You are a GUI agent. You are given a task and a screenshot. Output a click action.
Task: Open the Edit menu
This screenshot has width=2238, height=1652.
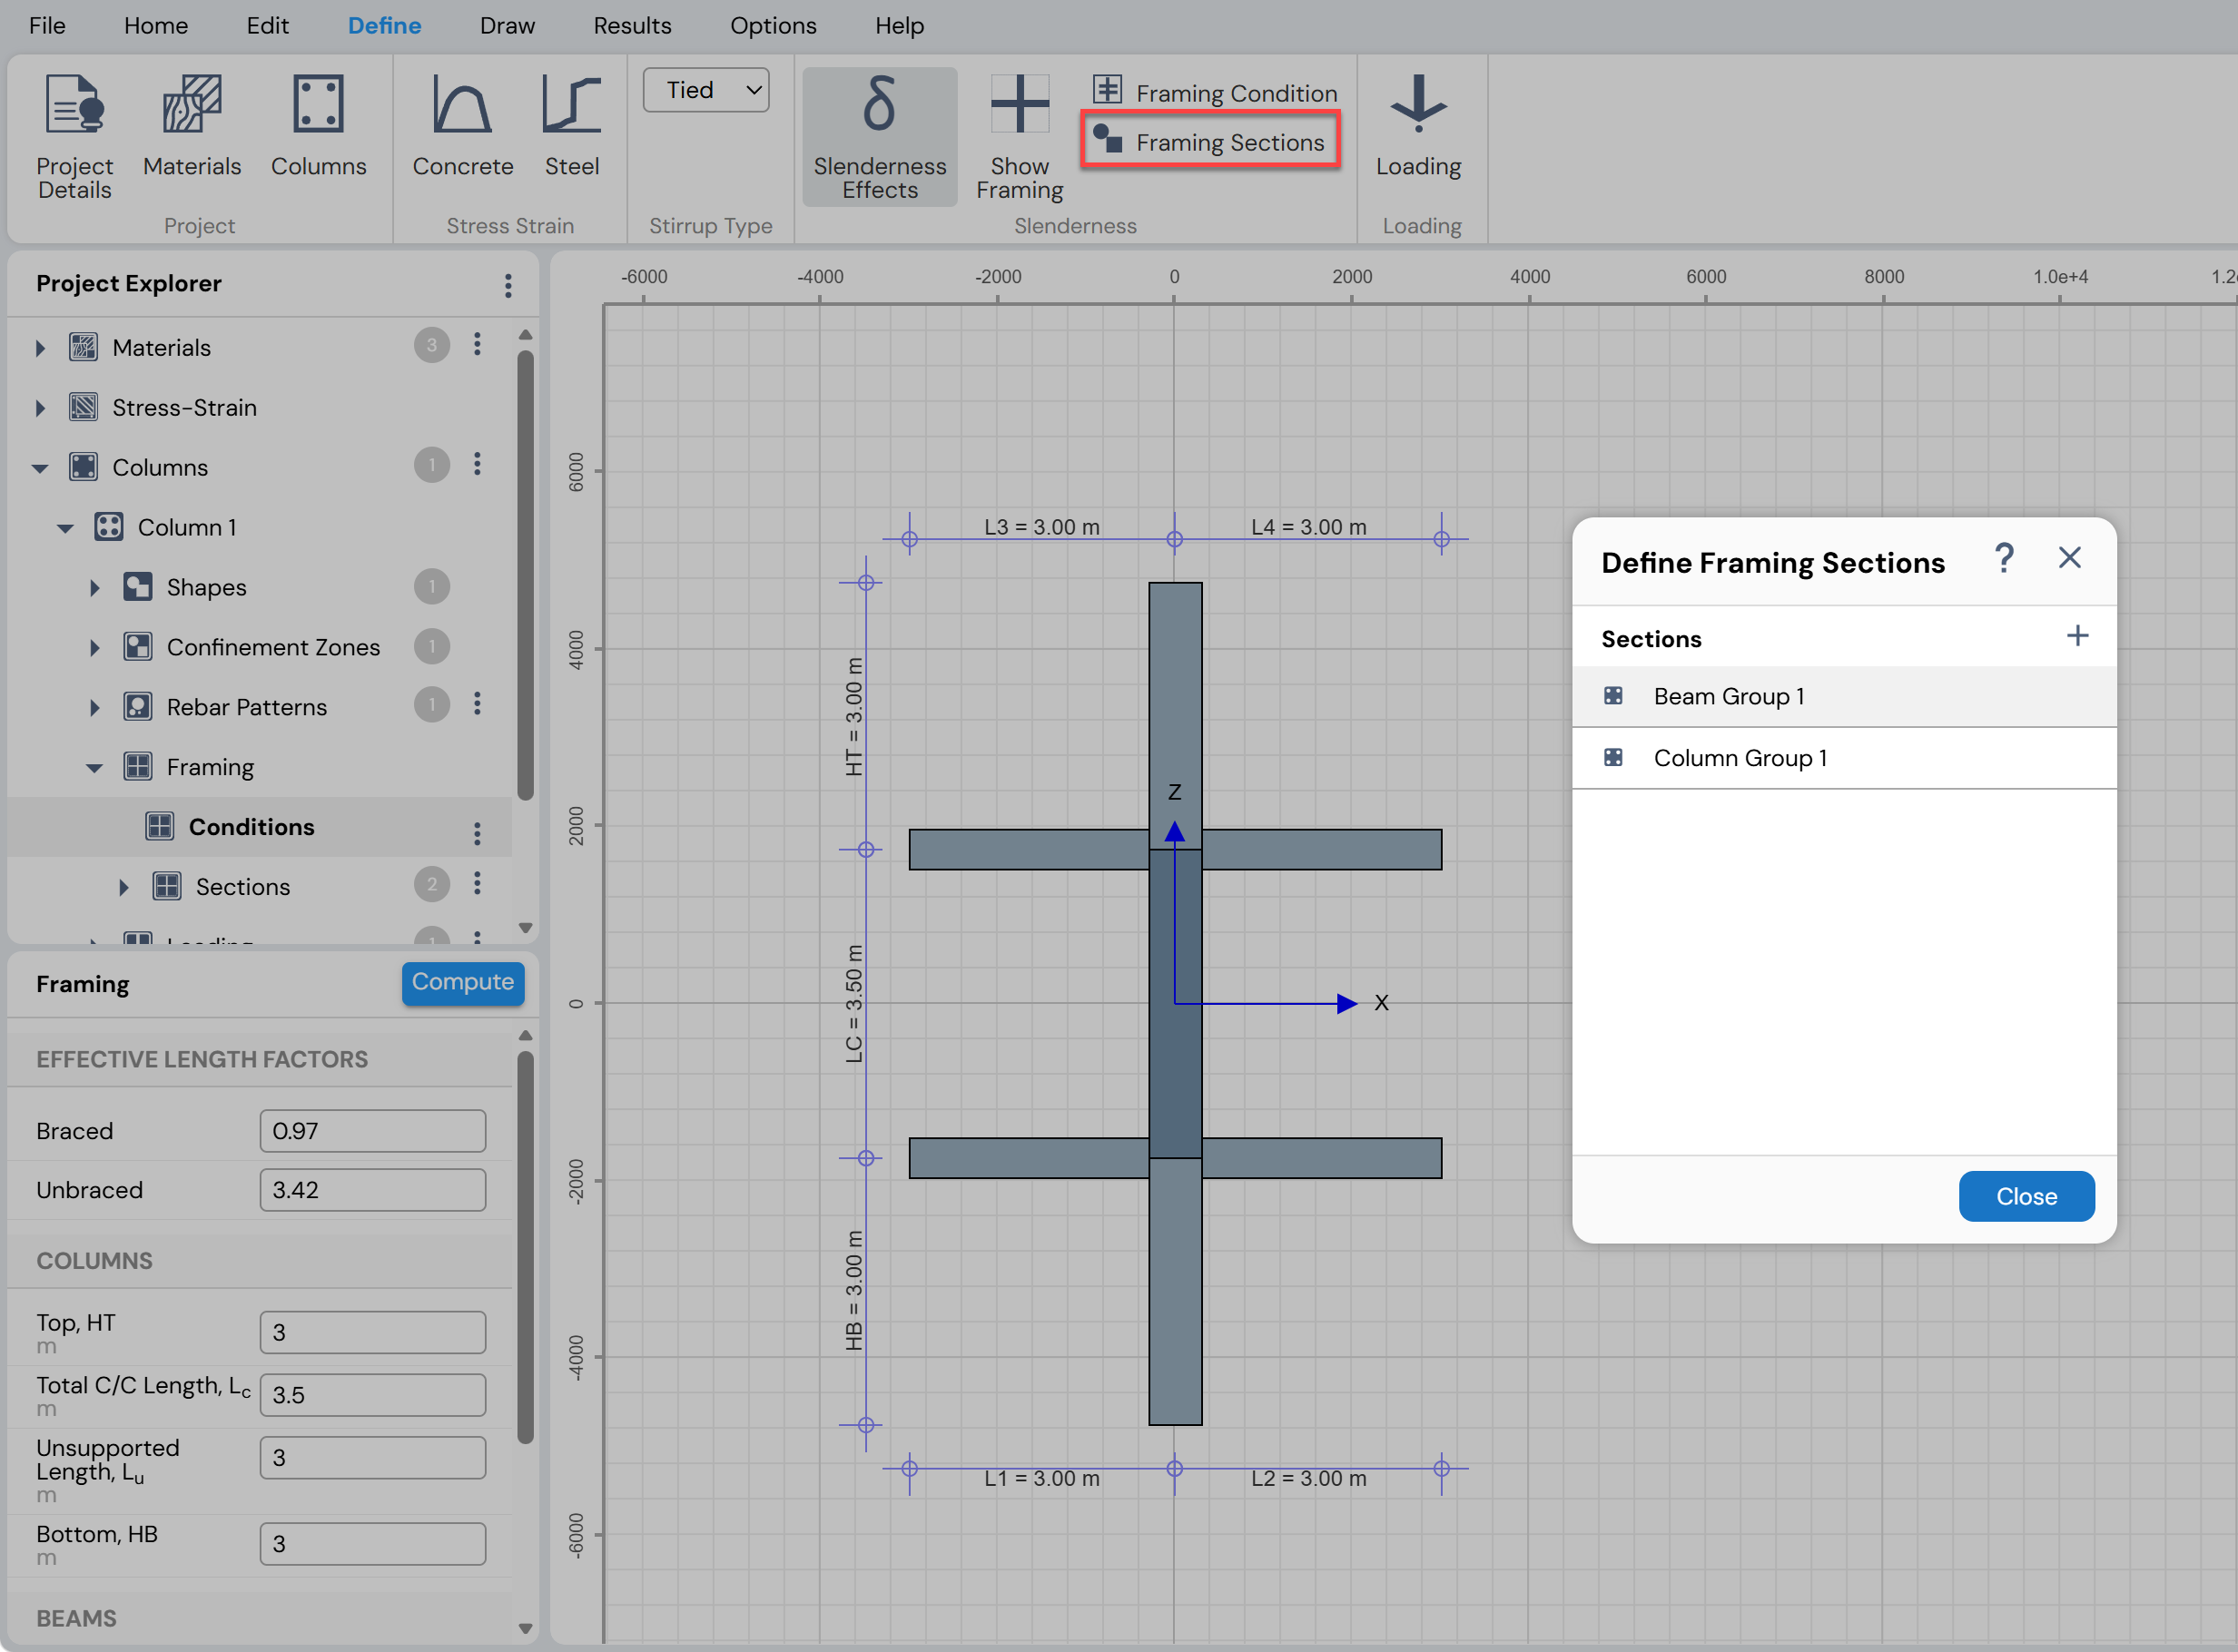tap(268, 25)
